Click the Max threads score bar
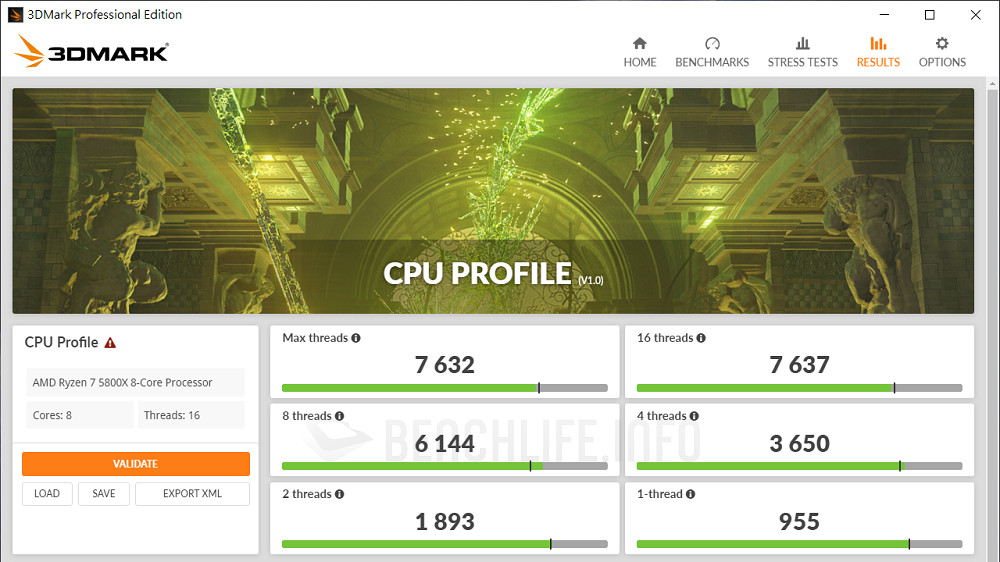 click(445, 388)
